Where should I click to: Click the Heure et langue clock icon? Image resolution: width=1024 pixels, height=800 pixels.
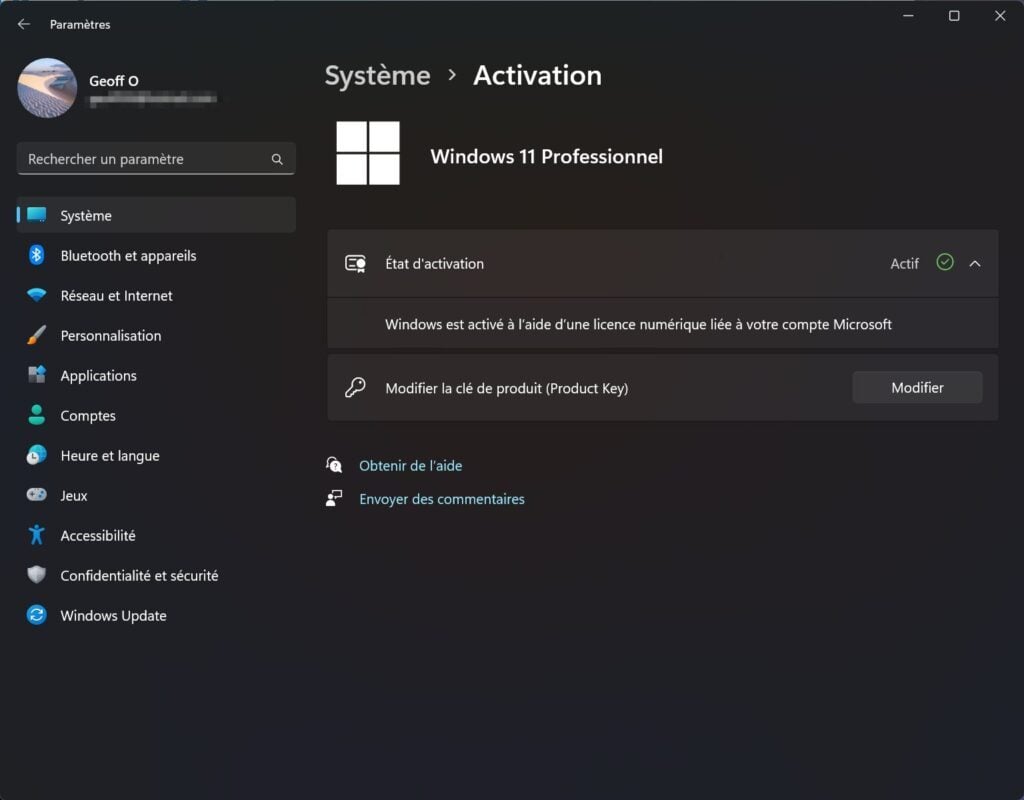pos(37,455)
